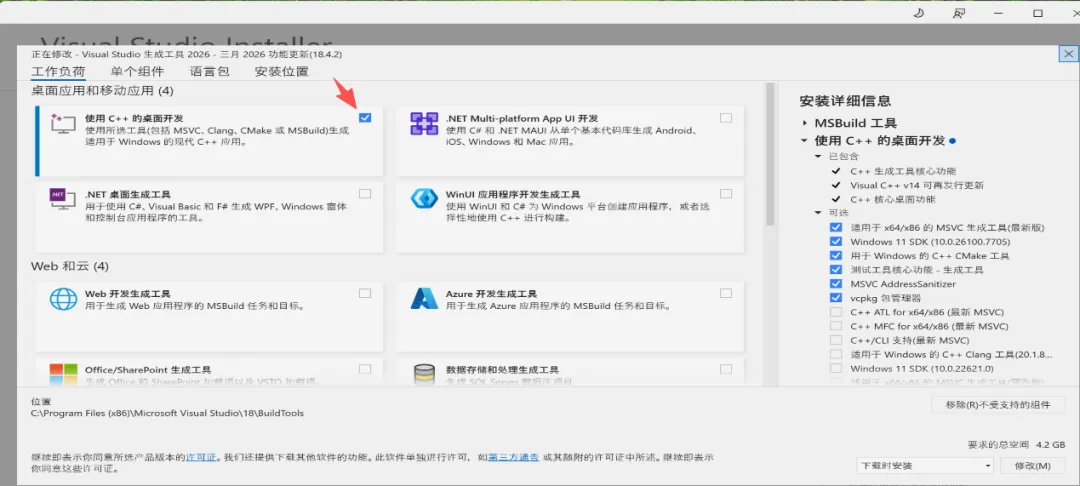Viewport: 1080px width, 486px height.
Task: Open the 许可证 link
Action: tap(202, 457)
